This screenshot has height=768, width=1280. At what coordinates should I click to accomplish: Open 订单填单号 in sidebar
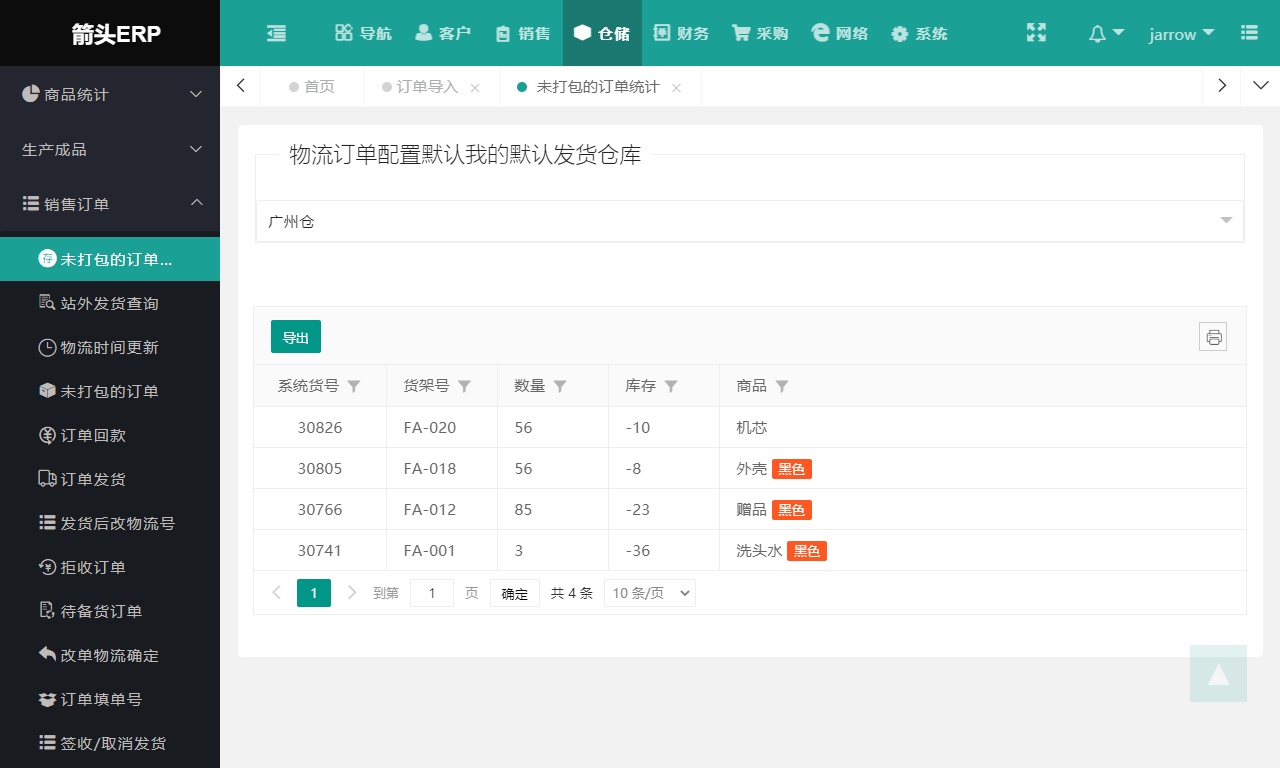[110, 699]
